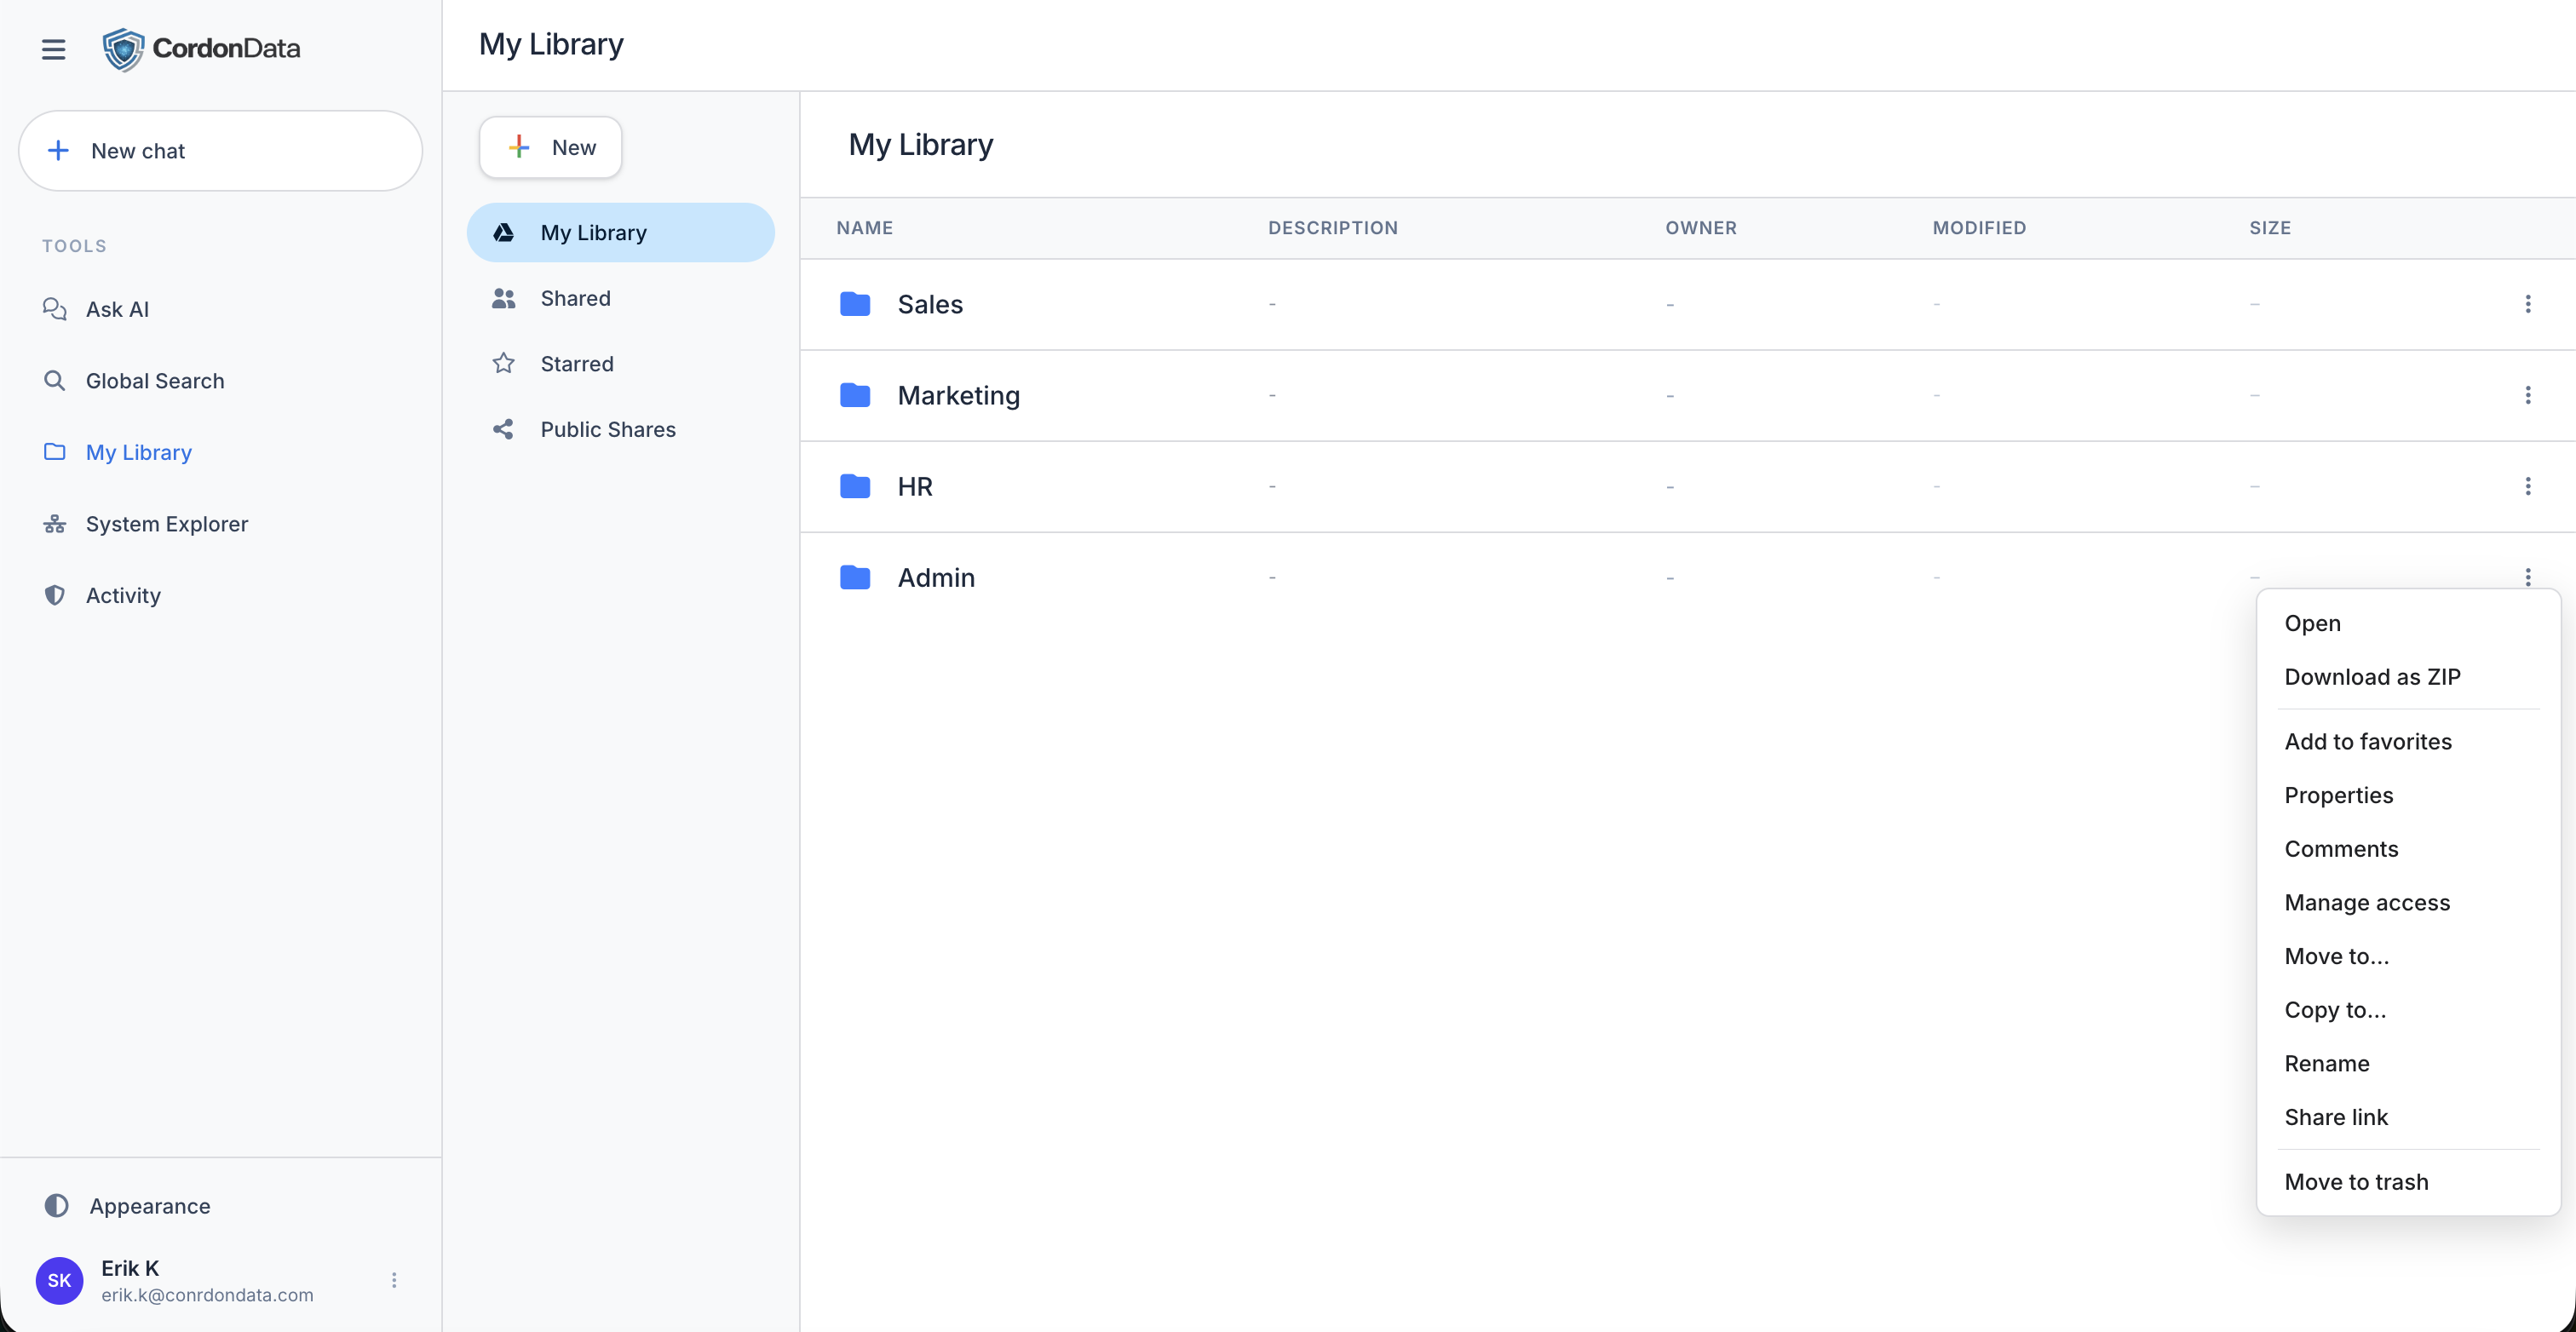Choose Manage access from context menu
The width and height of the screenshot is (2576, 1332).
pos(2367,902)
